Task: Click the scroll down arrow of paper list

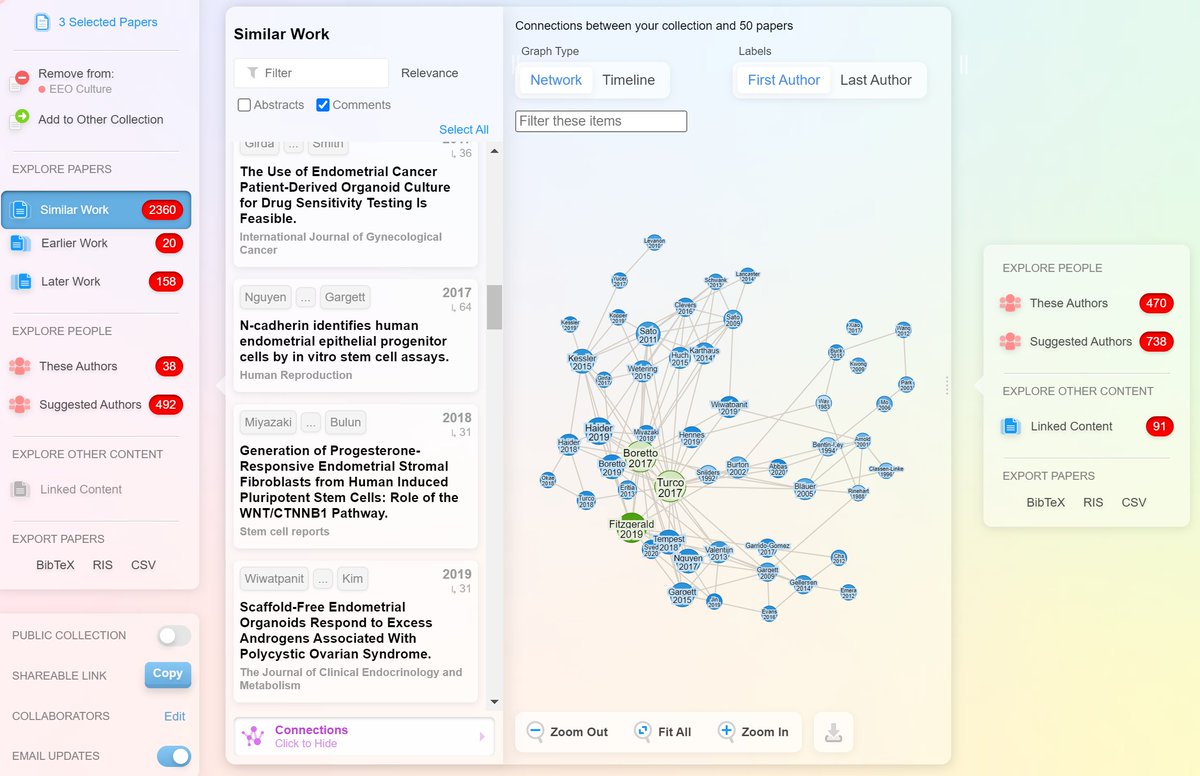Action: point(494,703)
